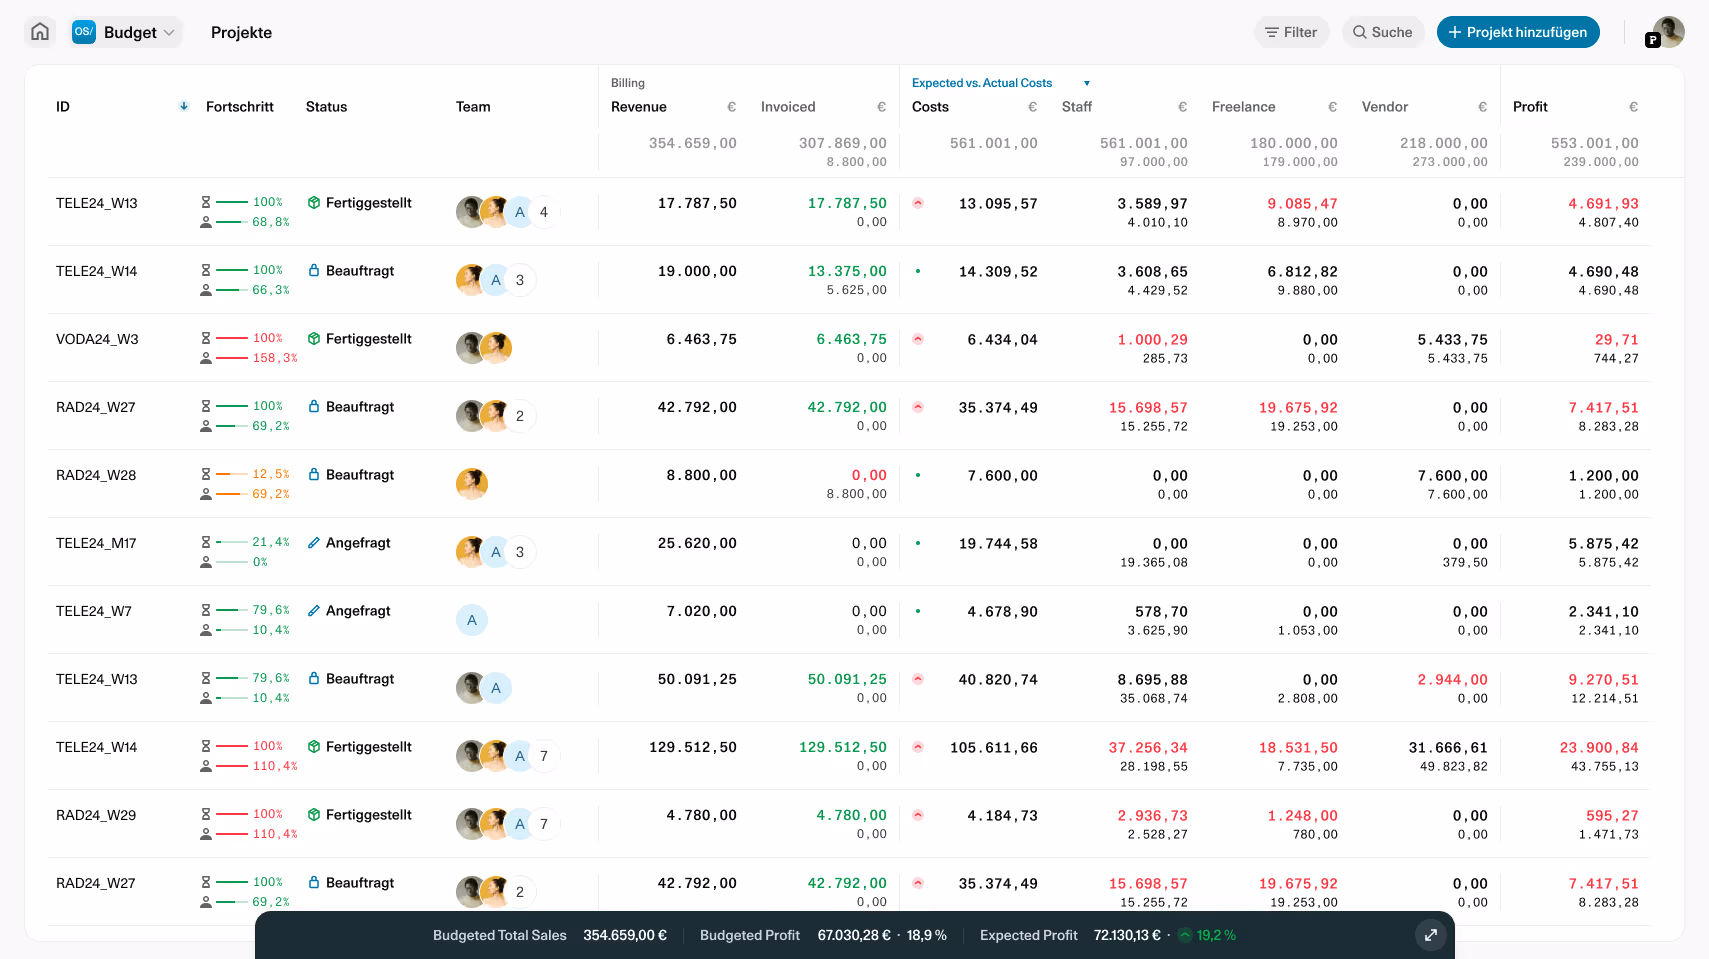Viewport: 1709px width, 959px height.
Task: Click staff value 37.256,34
Action: [1148, 747]
